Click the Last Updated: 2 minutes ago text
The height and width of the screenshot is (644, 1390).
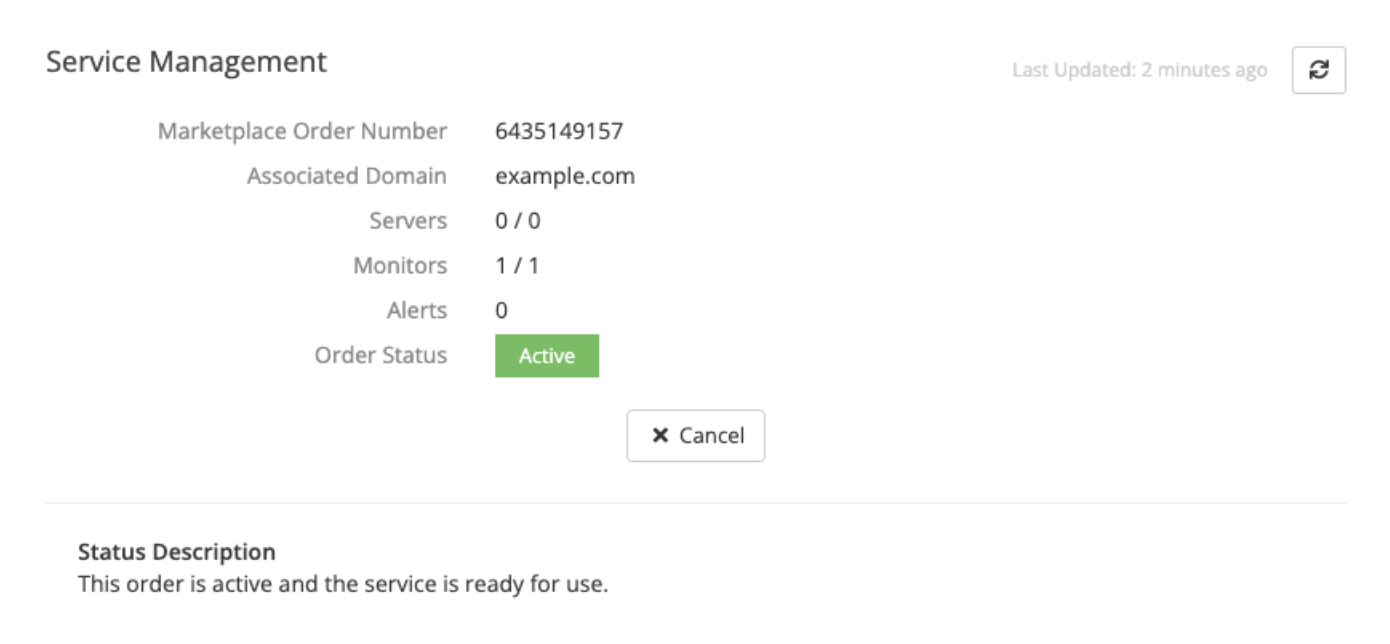point(1140,70)
